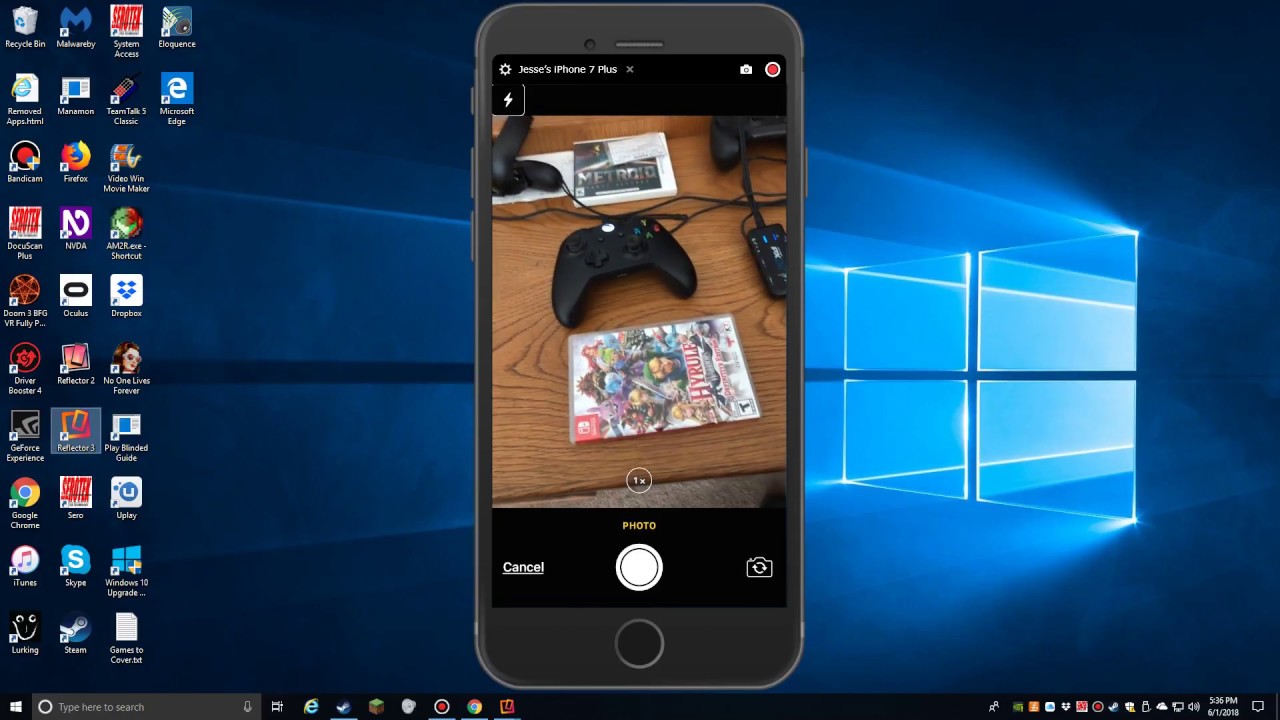Open Oculus desktop shortcut
The image size is (1280, 720).
point(76,295)
